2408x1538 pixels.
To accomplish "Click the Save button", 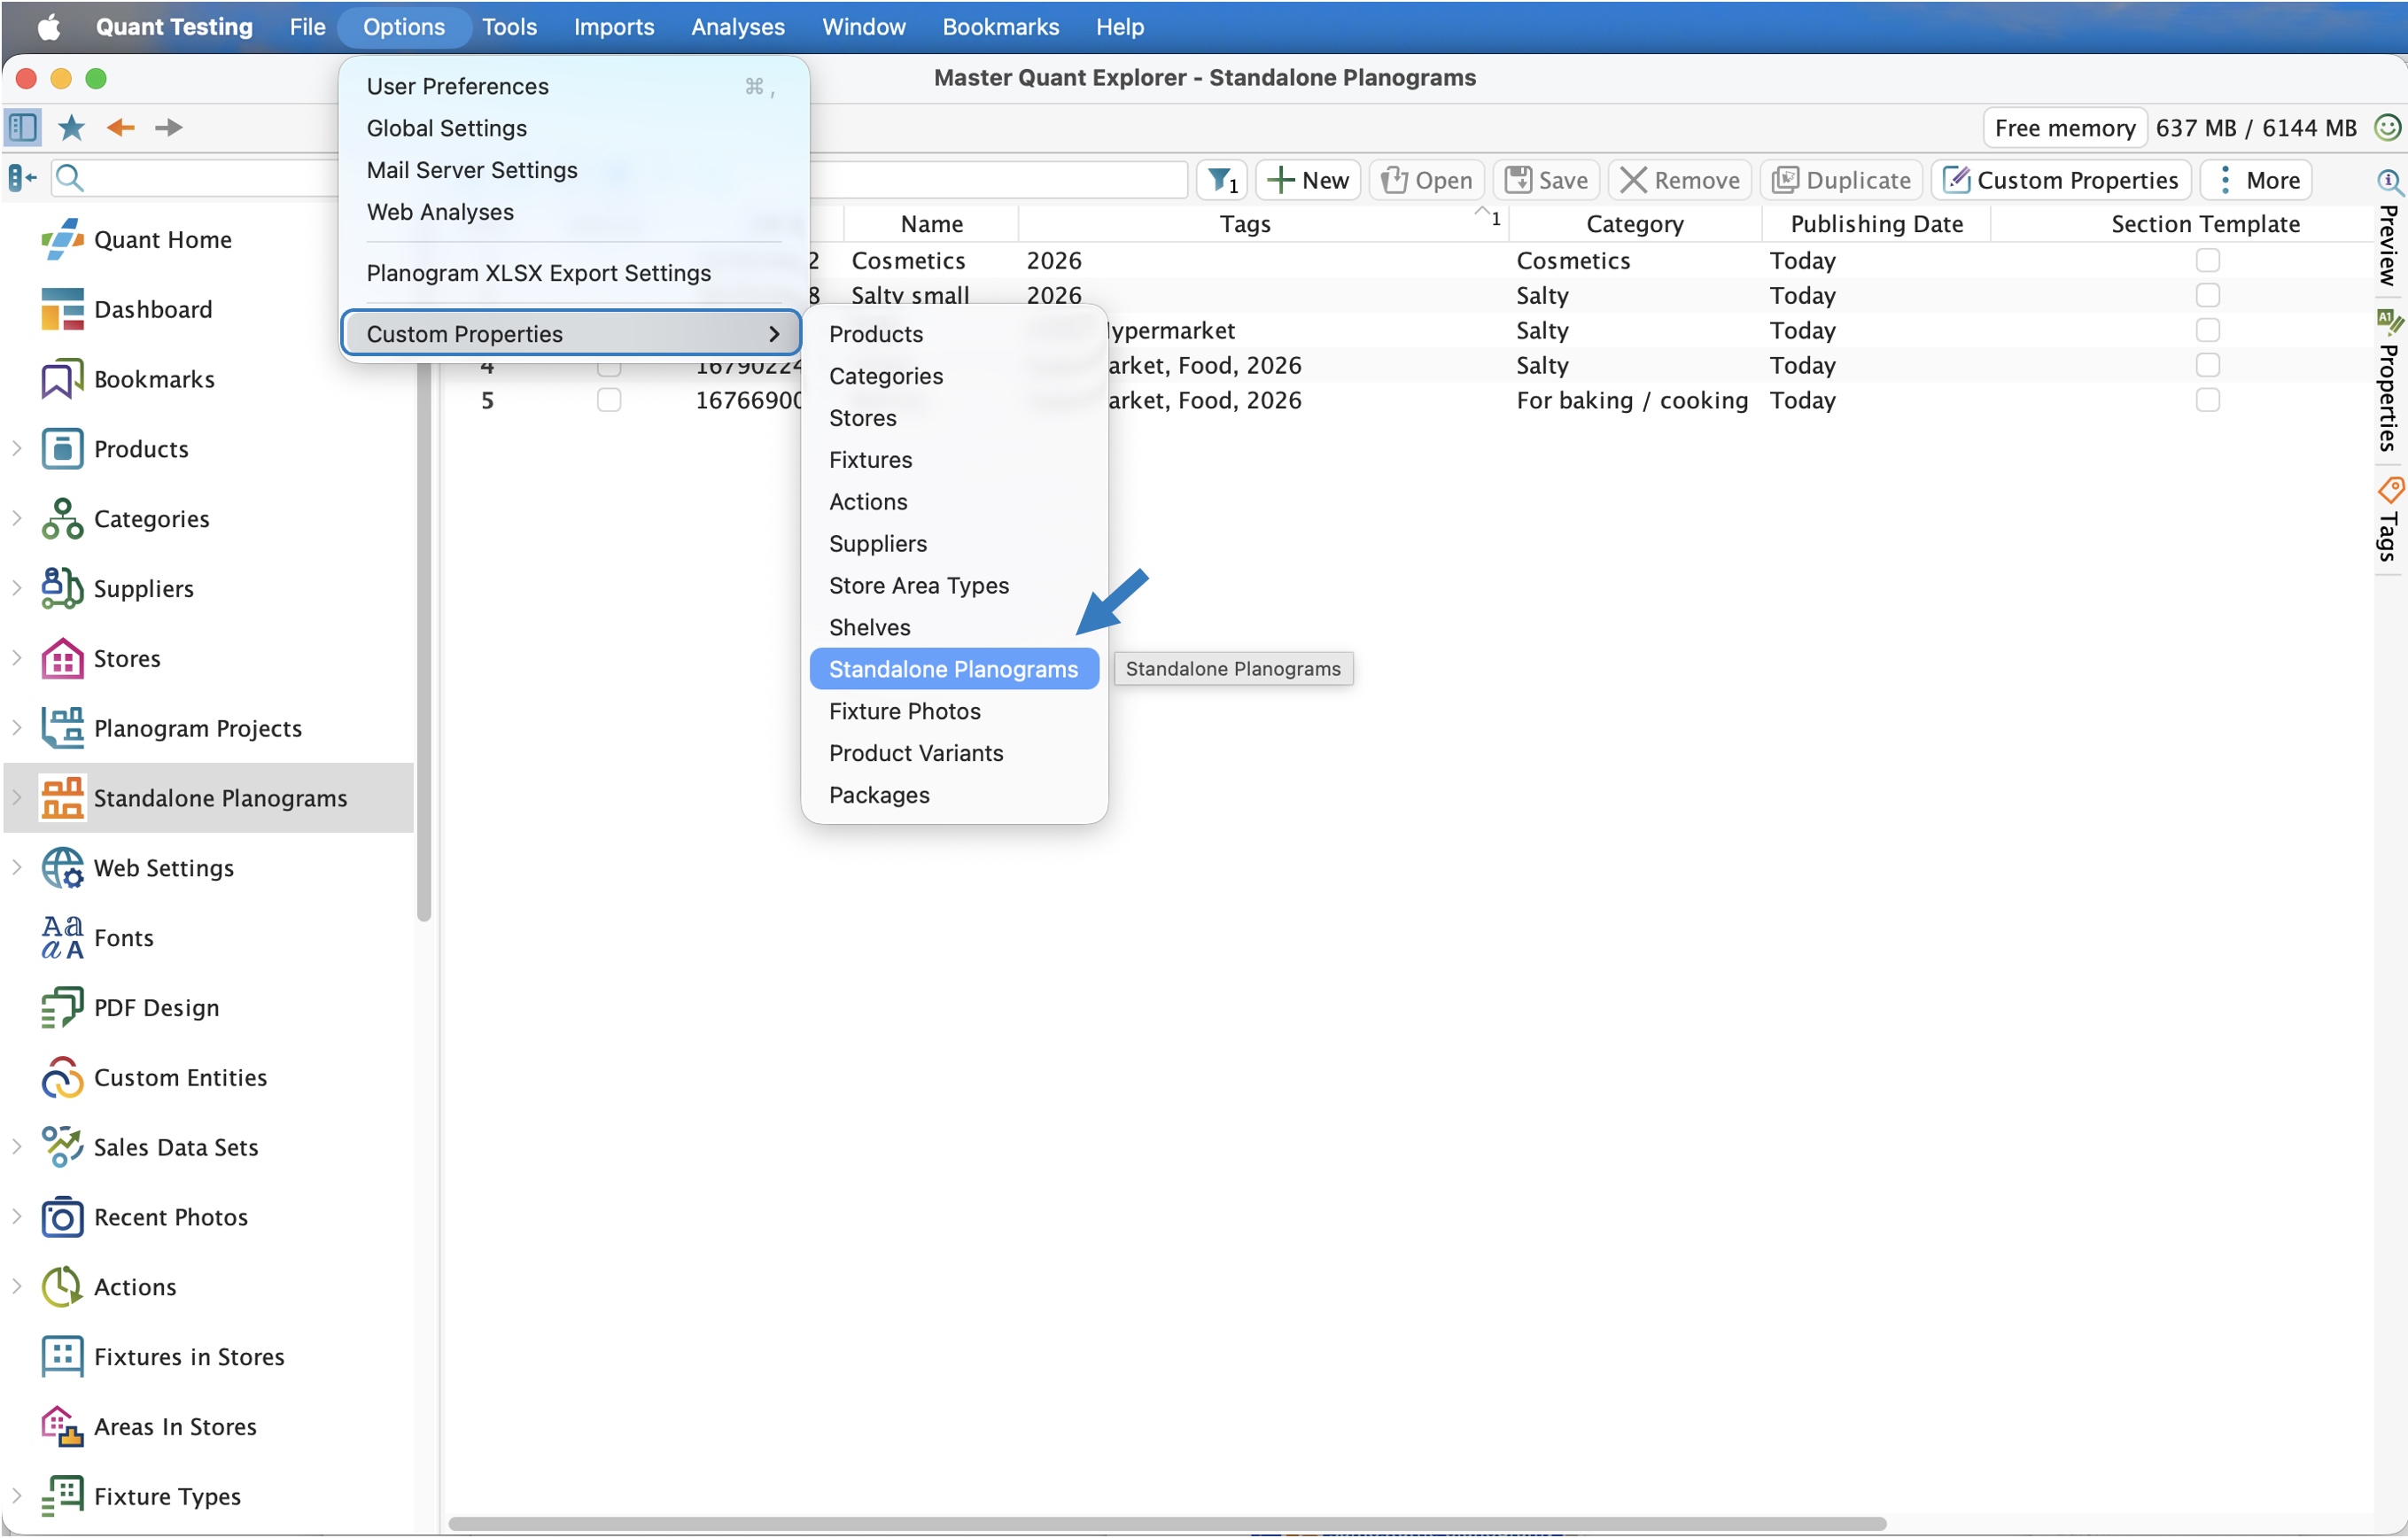I will (x=1547, y=180).
